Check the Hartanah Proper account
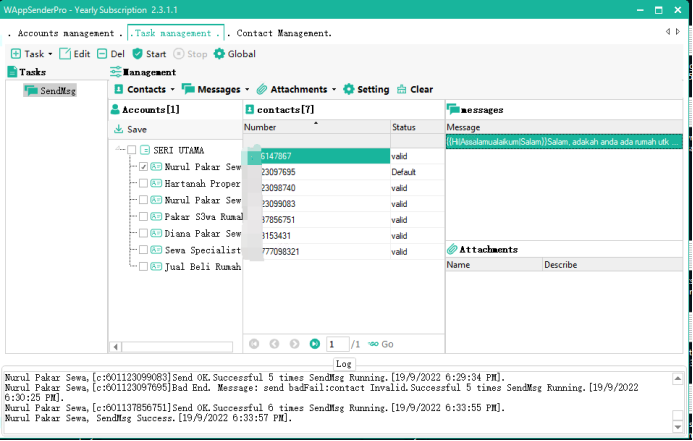Viewport: 693px width, 441px height. click(143, 183)
